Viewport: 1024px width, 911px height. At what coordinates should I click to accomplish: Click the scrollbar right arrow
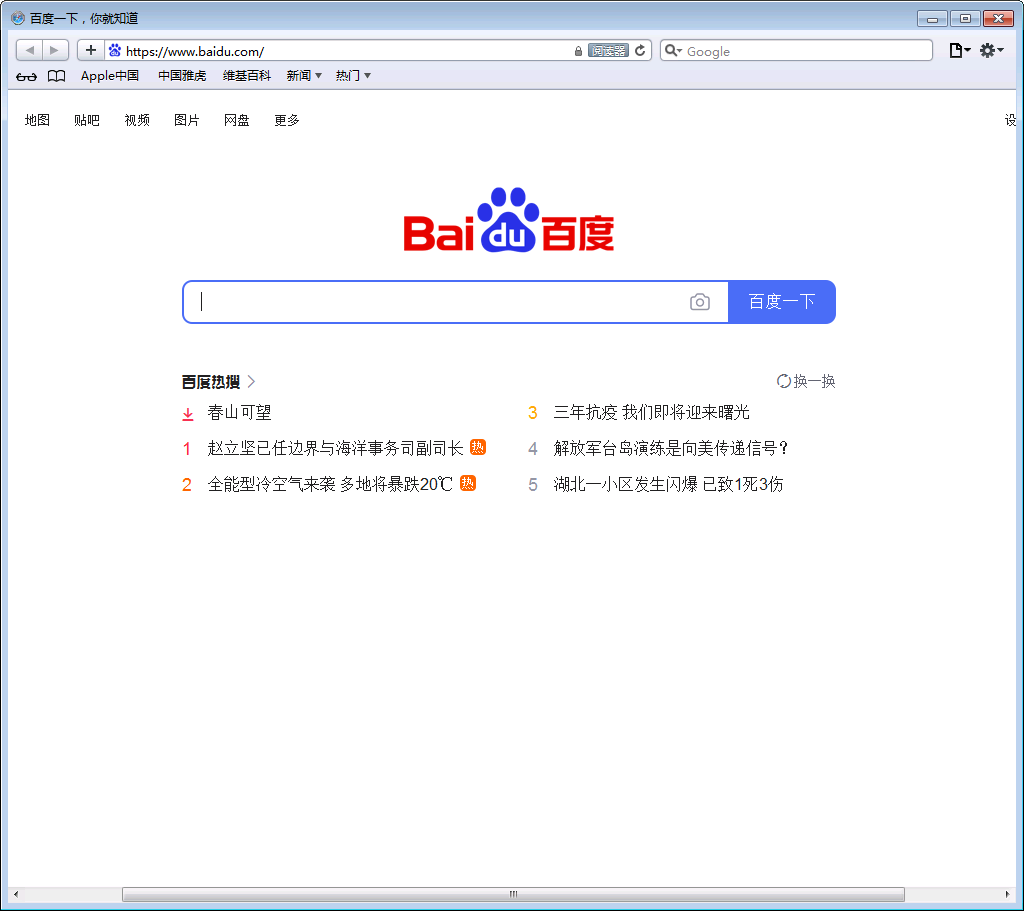pyautogui.click(x=1008, y=894)
